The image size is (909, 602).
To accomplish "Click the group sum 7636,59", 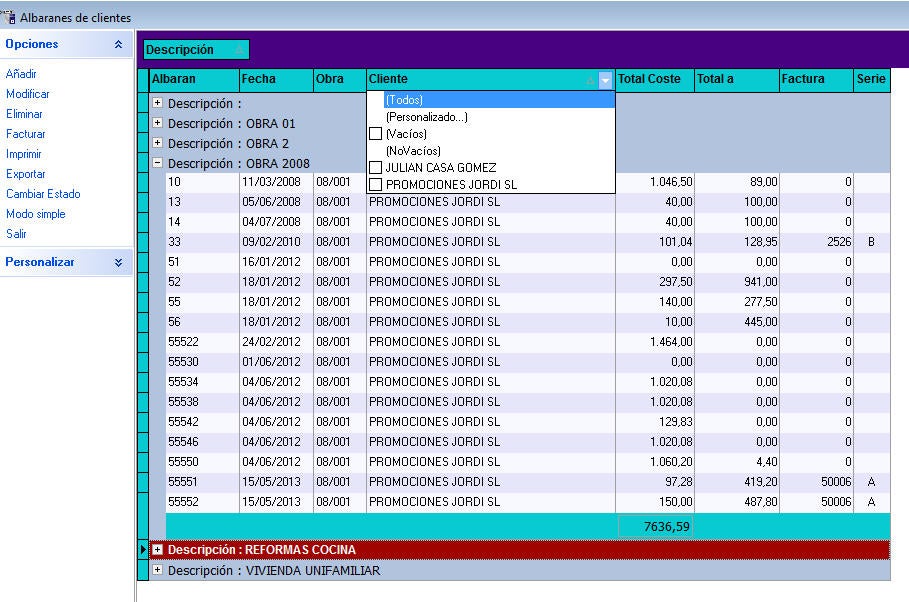I will (656, 527).
